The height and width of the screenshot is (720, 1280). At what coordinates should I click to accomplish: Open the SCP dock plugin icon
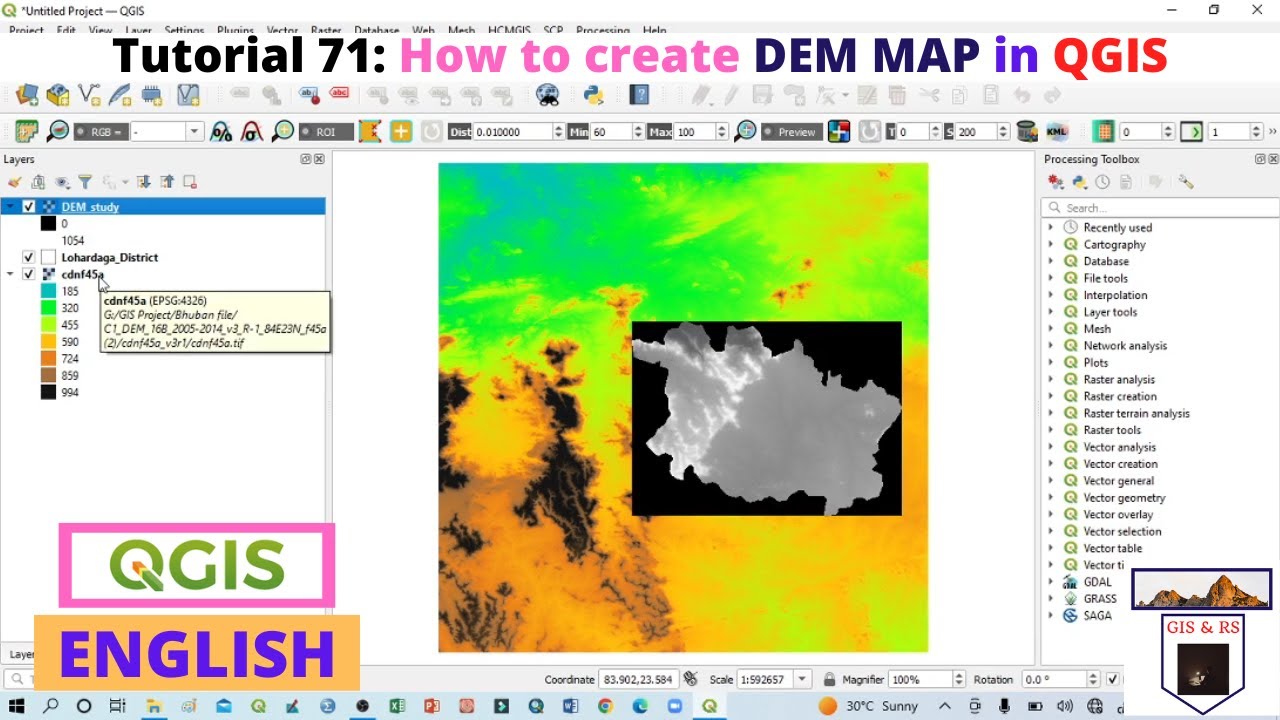coord(26,131)
